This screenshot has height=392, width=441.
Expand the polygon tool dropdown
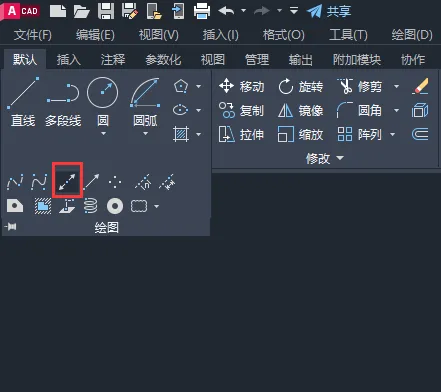(x=199, y=86)
